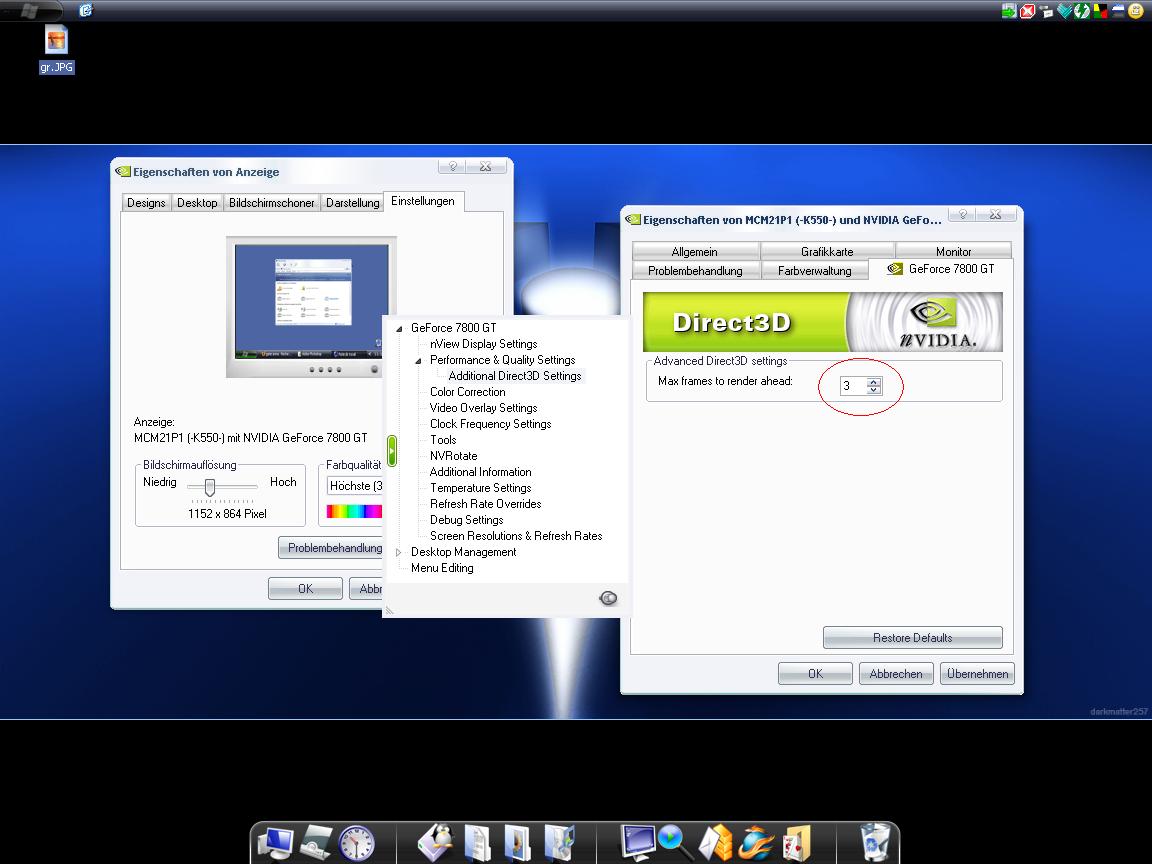Expand the Desktop Management tree node

pyautogui.click(x=399, y=552)
